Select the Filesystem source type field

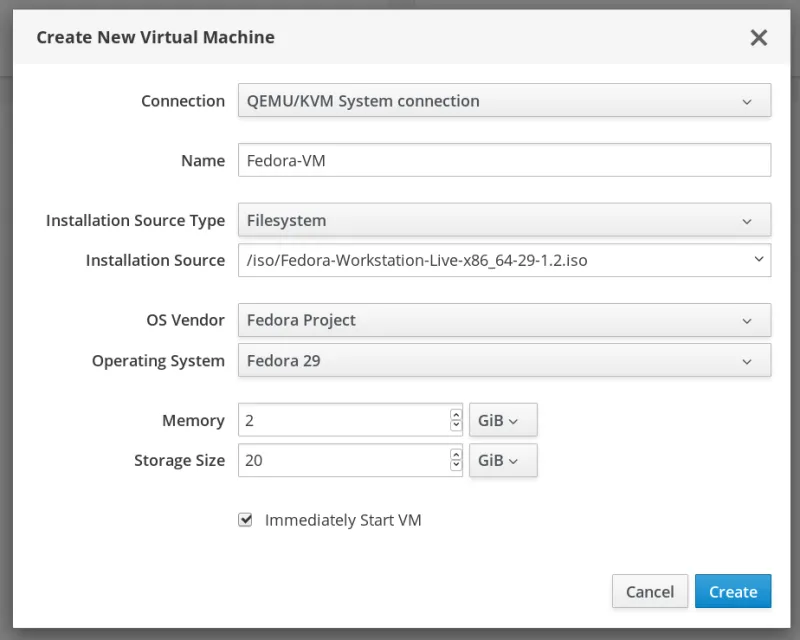[400, 220]
